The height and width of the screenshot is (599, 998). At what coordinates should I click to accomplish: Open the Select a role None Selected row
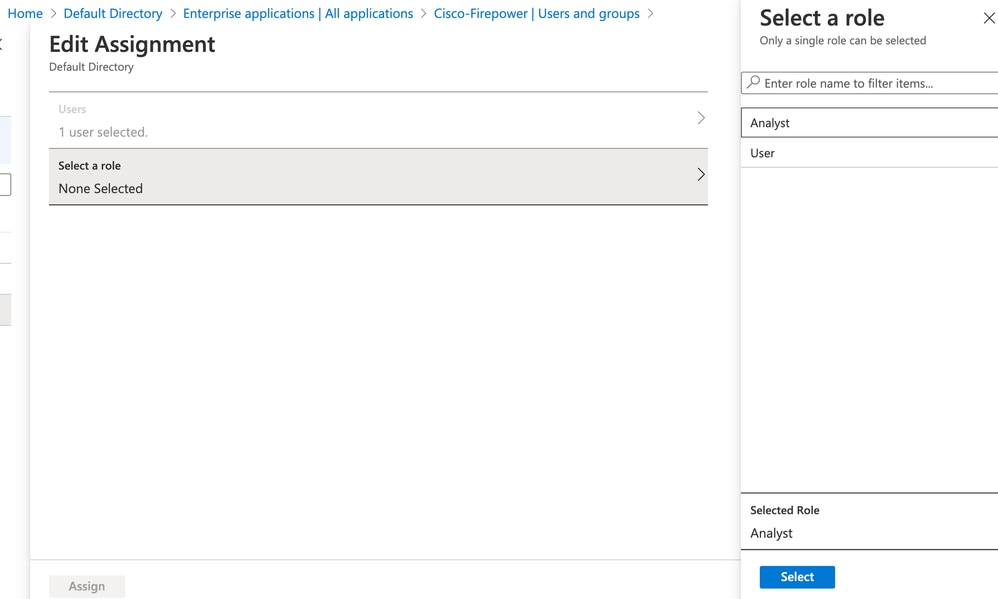[378, 176]
